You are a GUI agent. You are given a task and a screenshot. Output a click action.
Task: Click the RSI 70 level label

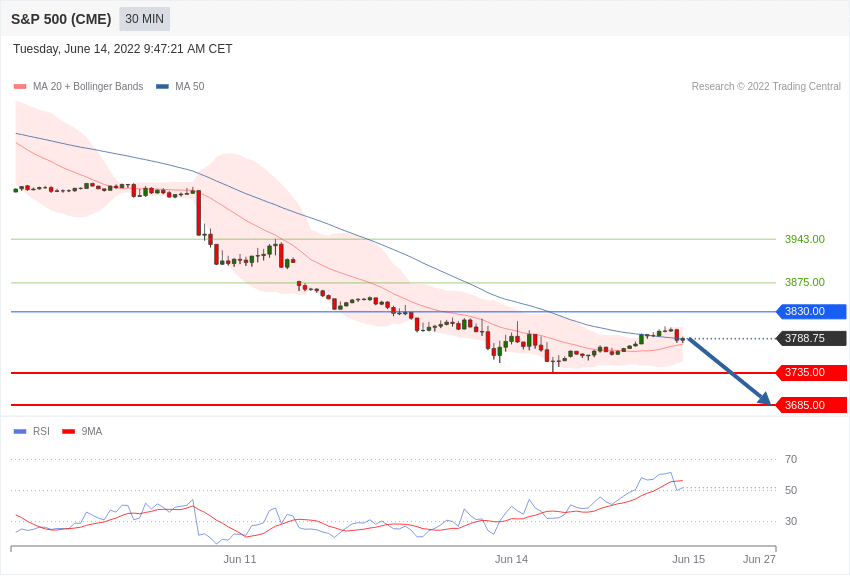[791, 459]
